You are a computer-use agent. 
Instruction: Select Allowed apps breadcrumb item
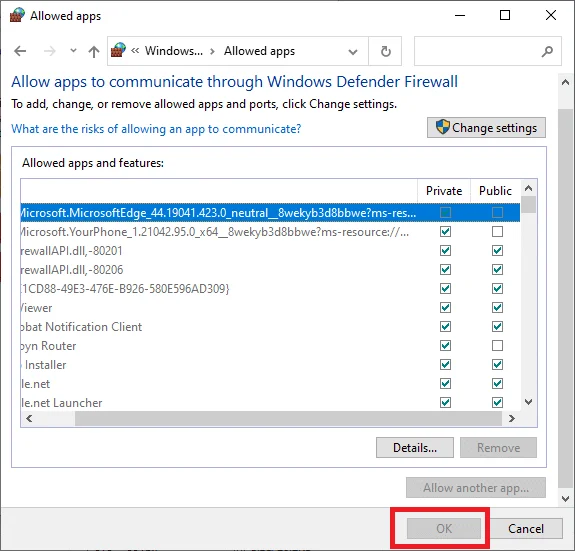tap(259, 51)
